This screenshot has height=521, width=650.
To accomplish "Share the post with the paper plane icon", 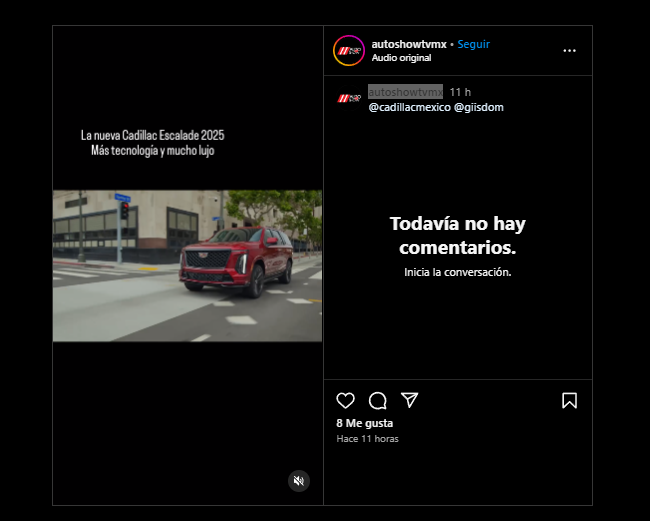I will pos(410,400).
